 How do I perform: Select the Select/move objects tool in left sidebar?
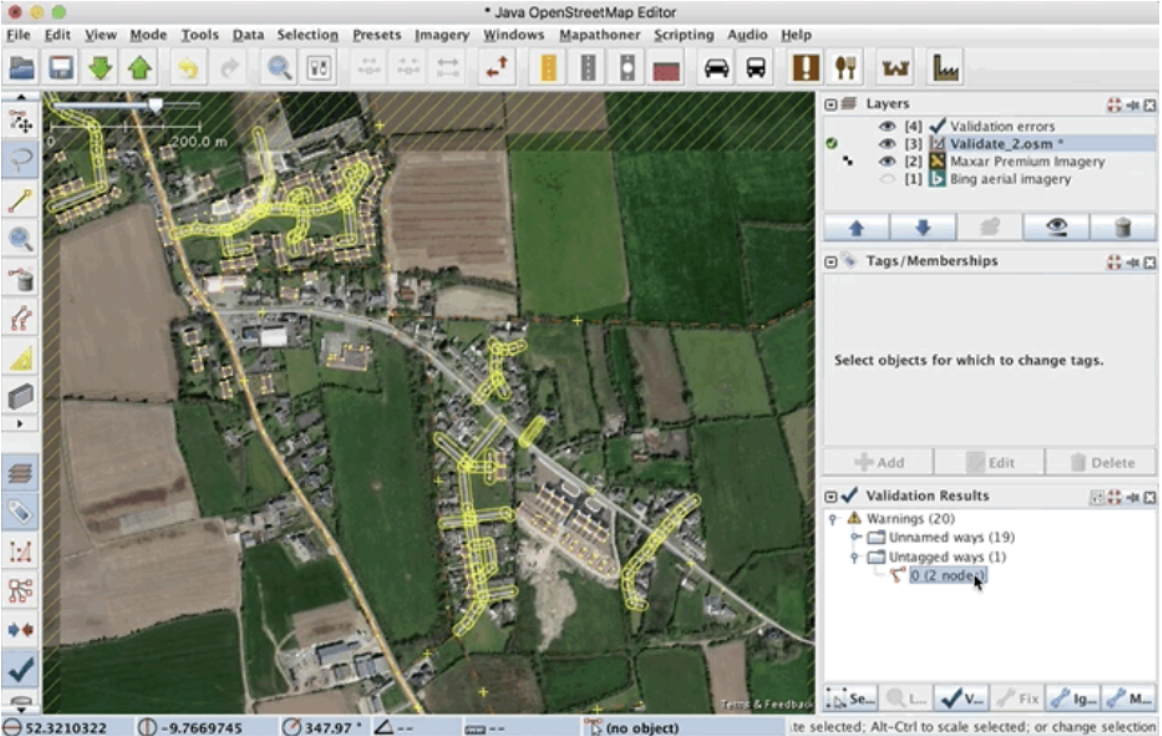pos(20,122)
